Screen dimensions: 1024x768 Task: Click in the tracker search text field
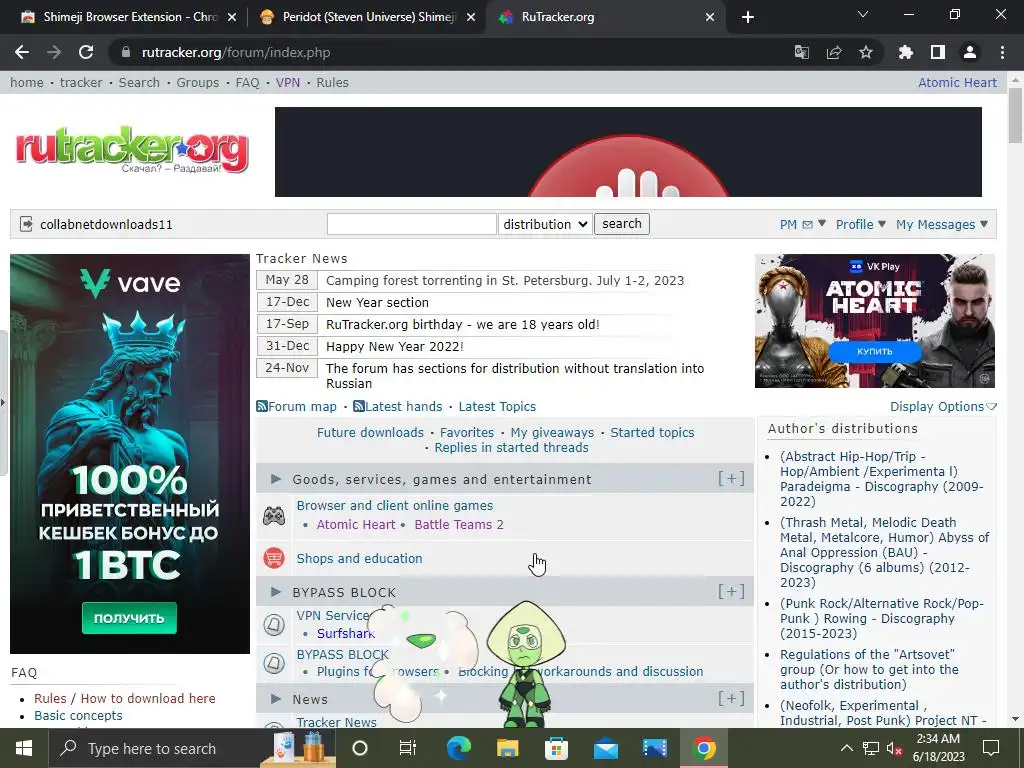coord(411,224)
